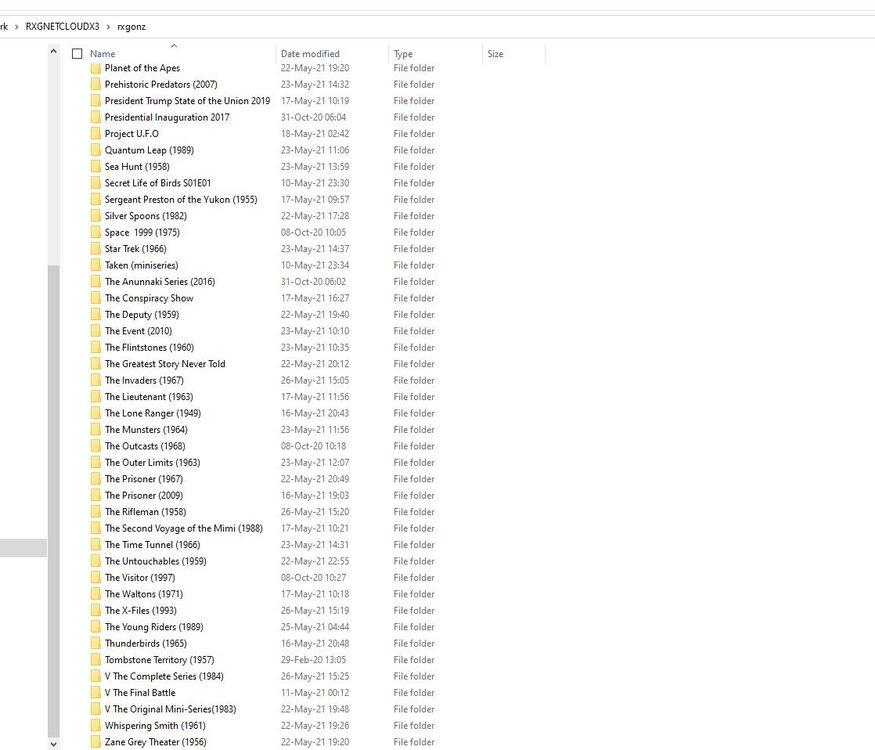Image resolution: width=875 pixels, height=750 pixels.
Task: Click the navigation pane scroll-down arrow
Action: click(54, 743)
